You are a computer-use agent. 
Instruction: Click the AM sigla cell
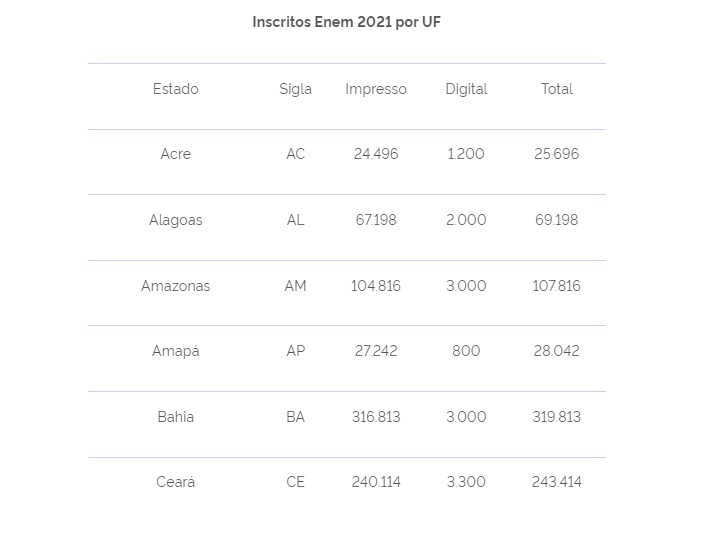pos(295,286)
